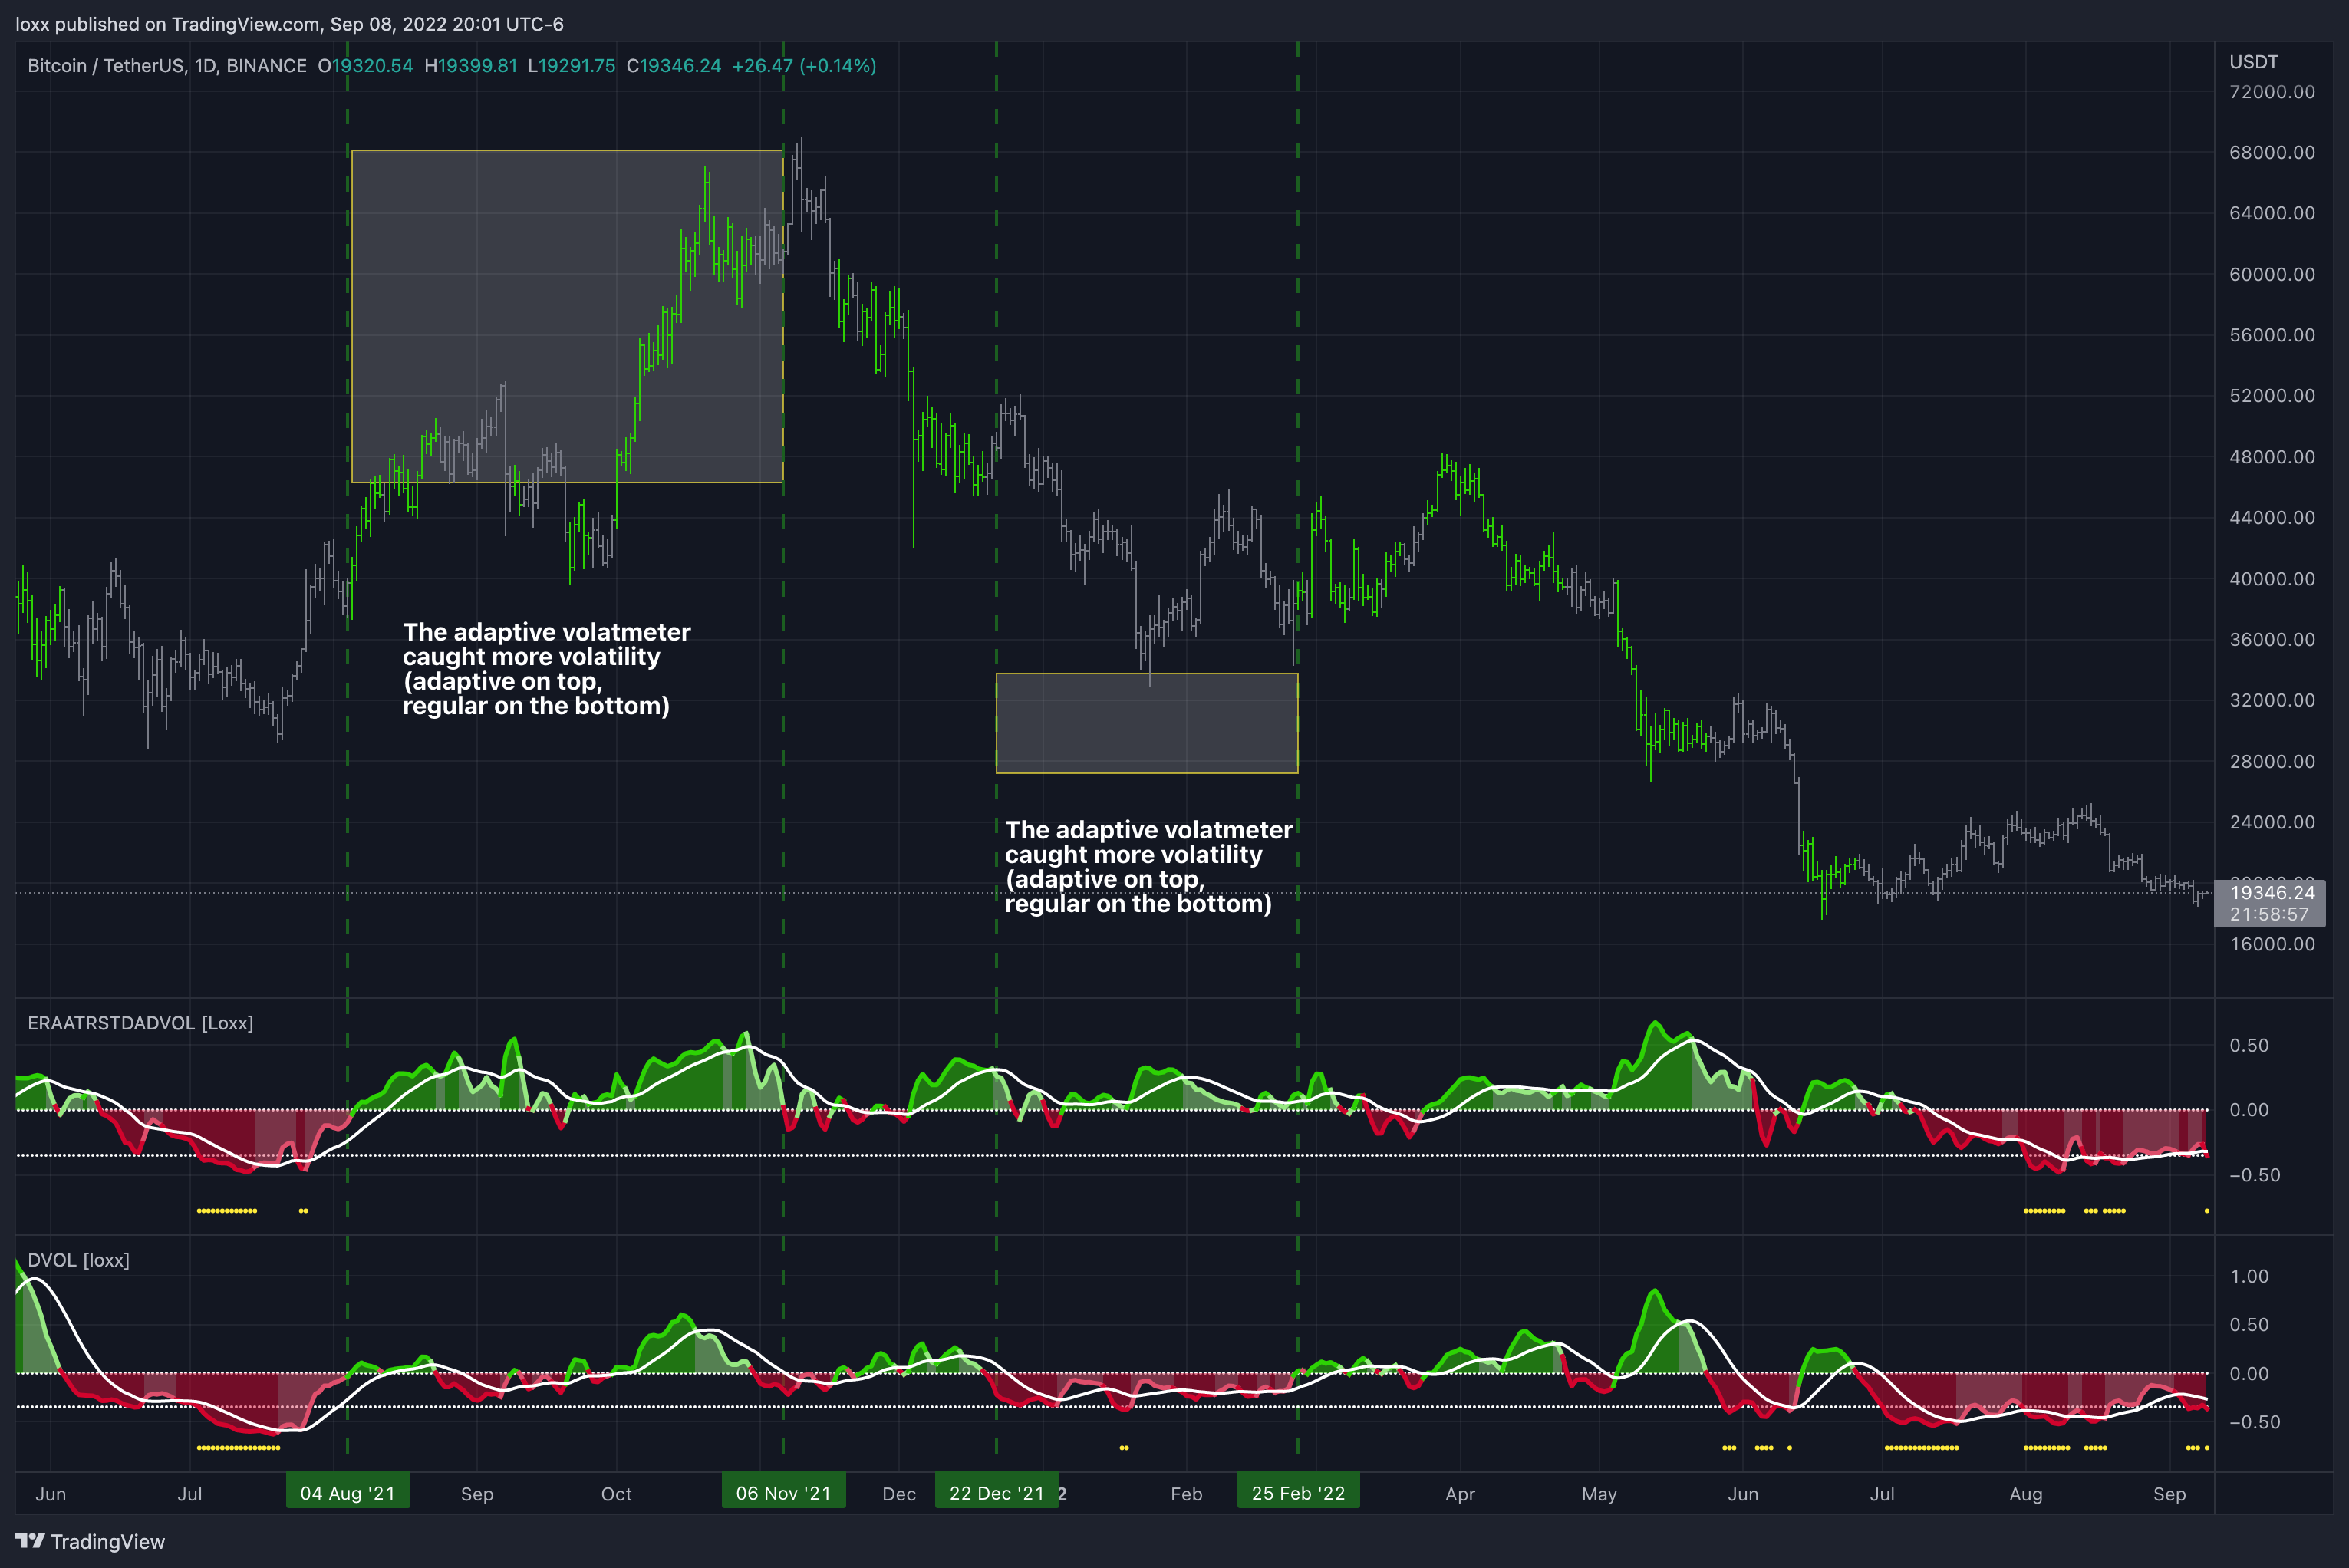Image resolution: width=2349 pixels, height=1568 pixels.
Task: Select the 06 Nov '21 date marker
Action: tap(783, 1493)
